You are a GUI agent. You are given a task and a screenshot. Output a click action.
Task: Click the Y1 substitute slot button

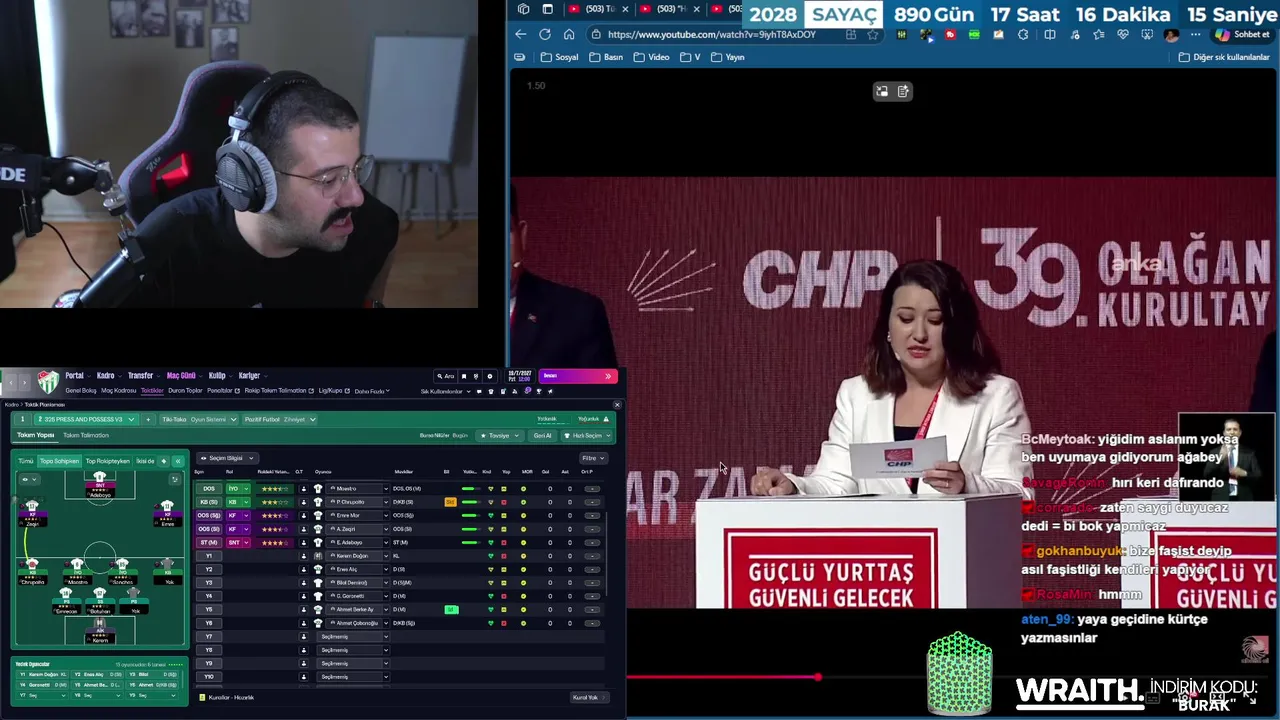pos(209,556)
